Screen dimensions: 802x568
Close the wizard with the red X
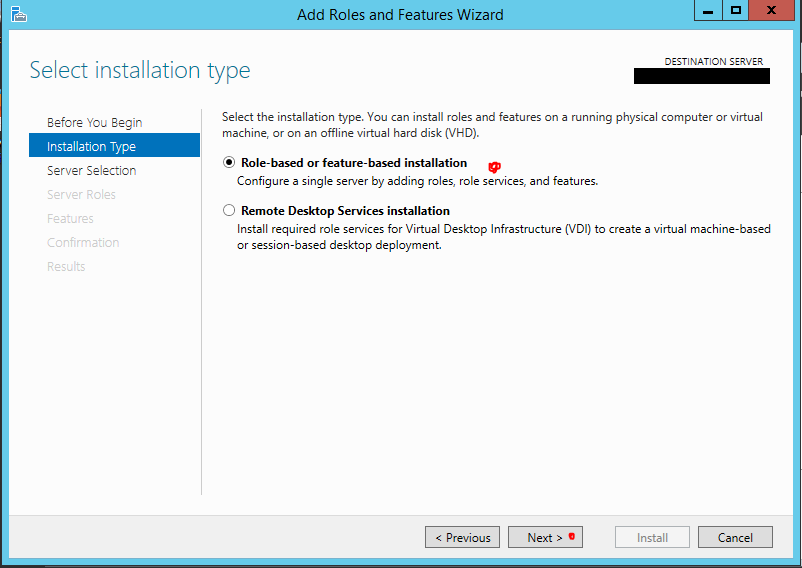pos(771,10)
